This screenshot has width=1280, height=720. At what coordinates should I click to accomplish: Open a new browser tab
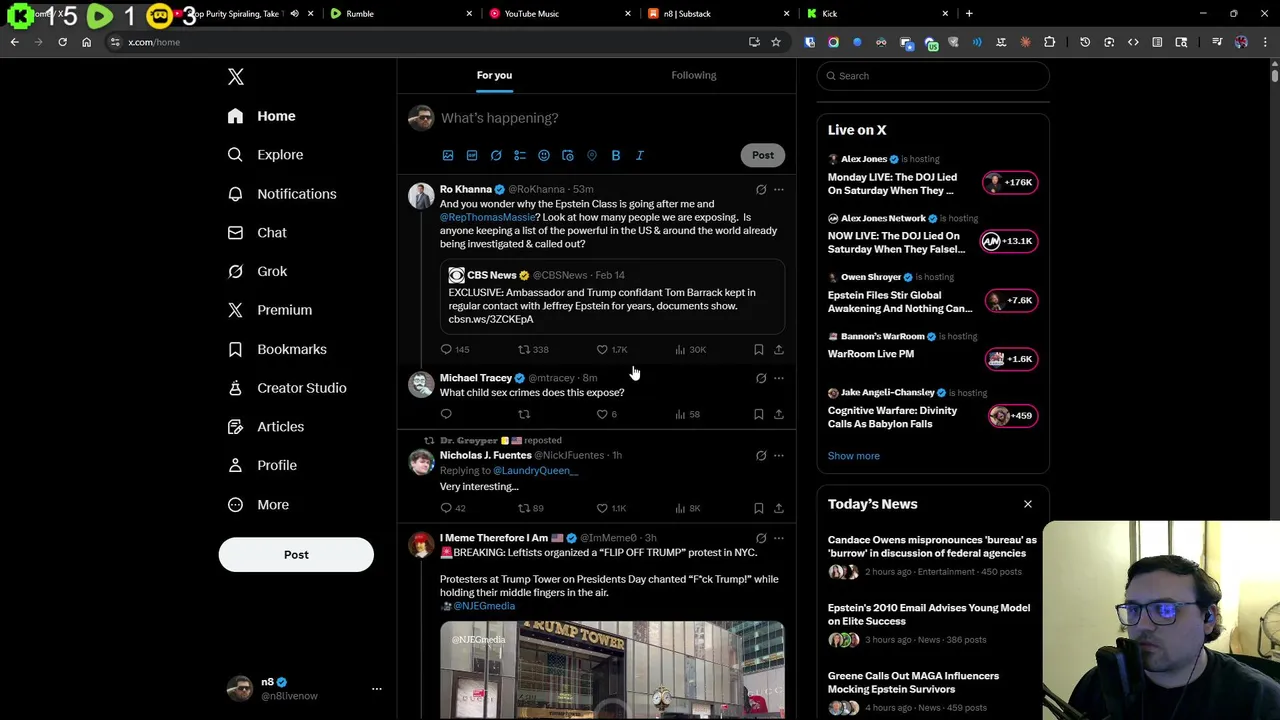click(969, 14)
